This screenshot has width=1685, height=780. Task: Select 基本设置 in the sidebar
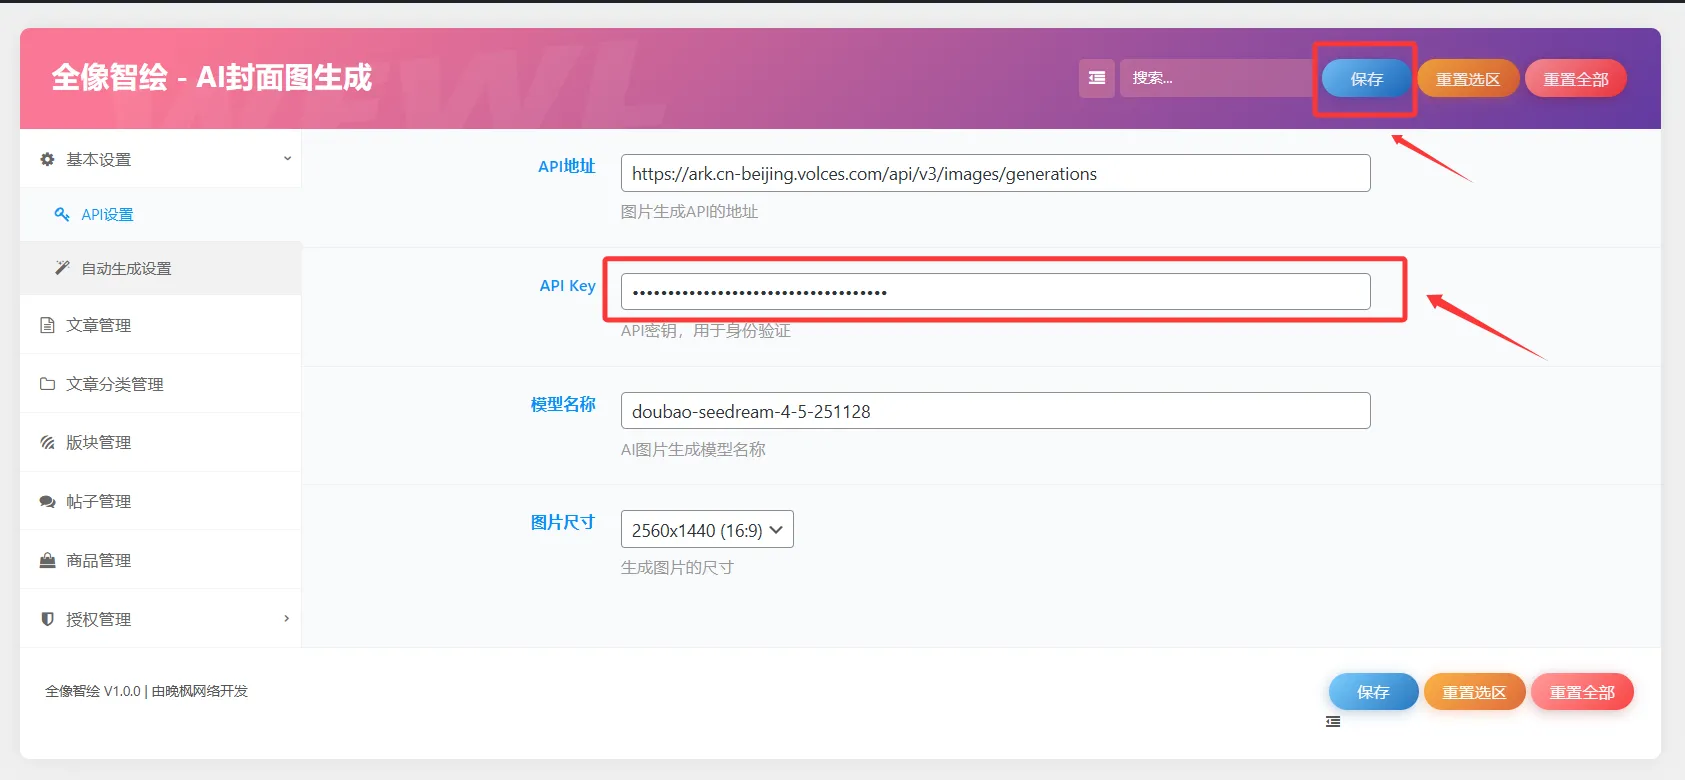tap(160, 159)
